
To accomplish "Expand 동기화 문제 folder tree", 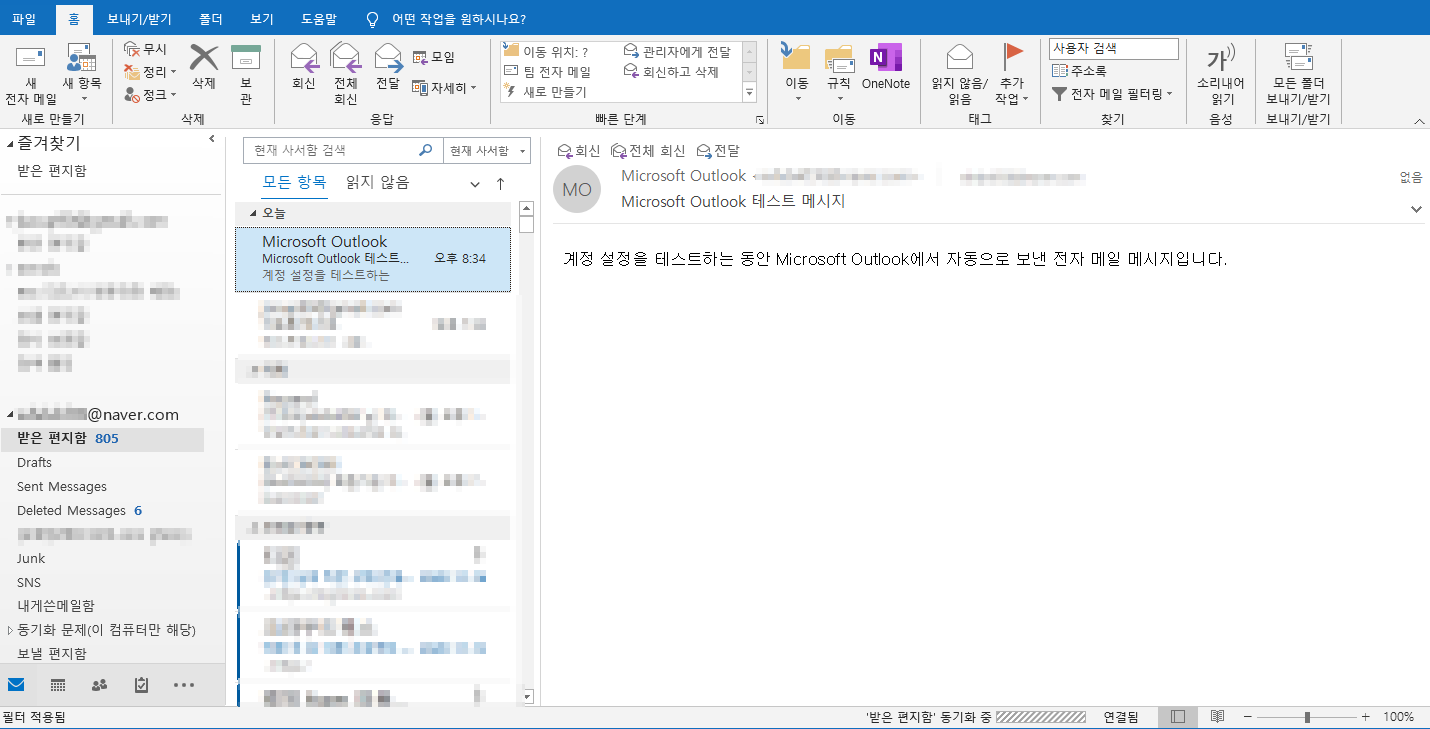I will click(10, 630).
